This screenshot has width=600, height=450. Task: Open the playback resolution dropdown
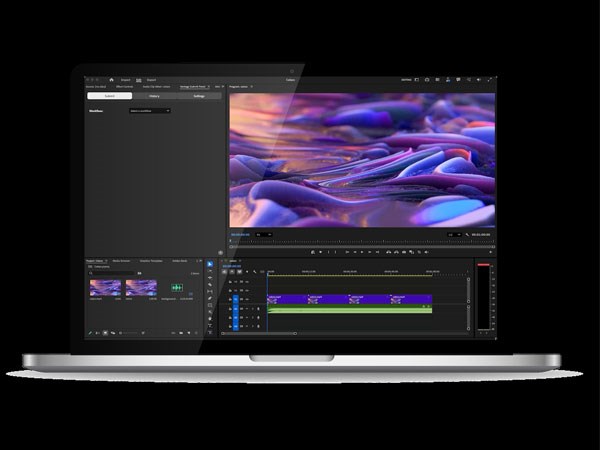click(x=450, y=235)
